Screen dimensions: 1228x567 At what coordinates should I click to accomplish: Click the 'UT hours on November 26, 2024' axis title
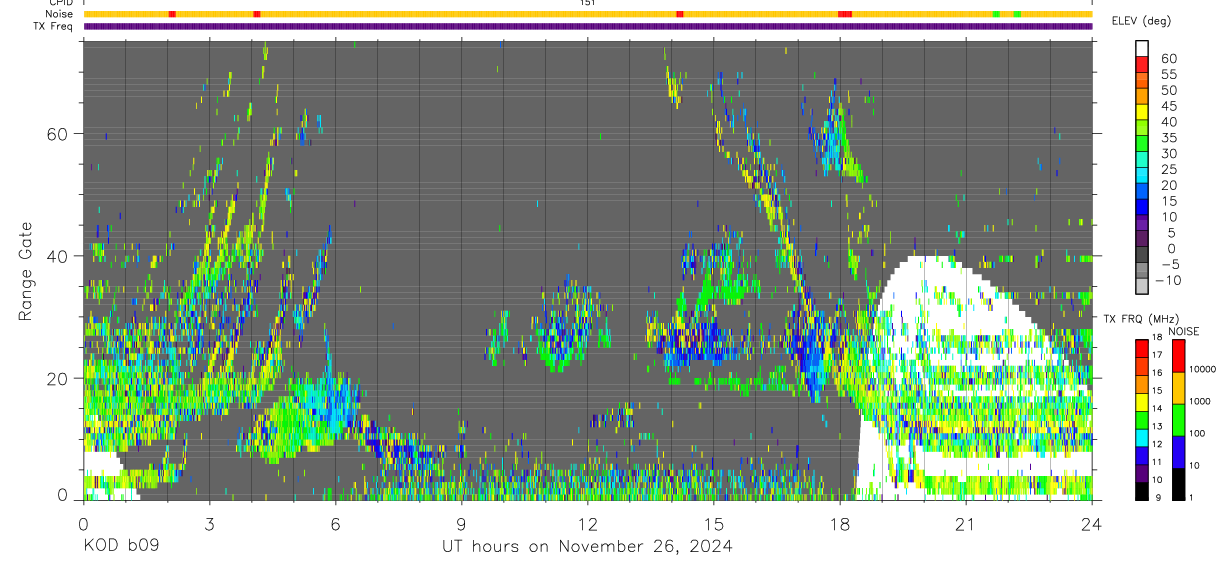(x=587, y=546)
